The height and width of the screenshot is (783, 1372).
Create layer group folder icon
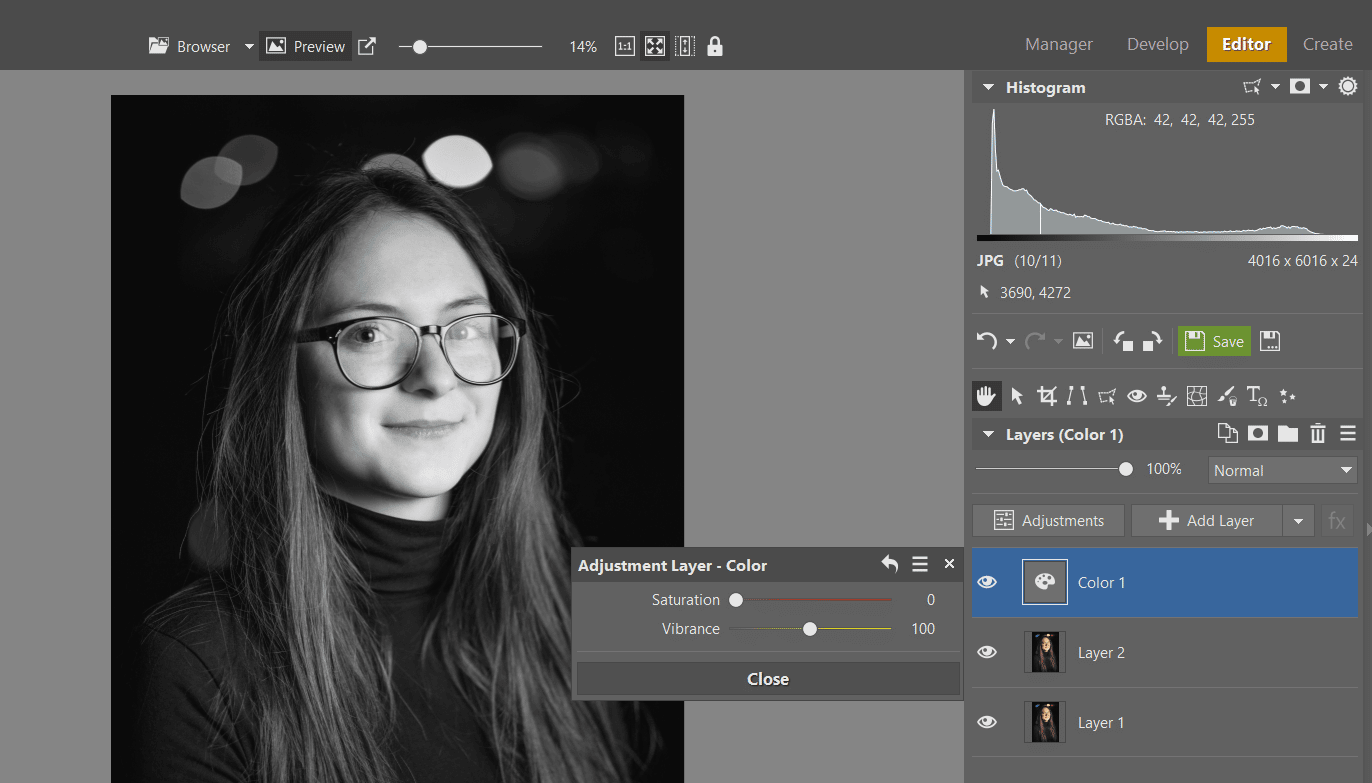[x=1288, y=433]
